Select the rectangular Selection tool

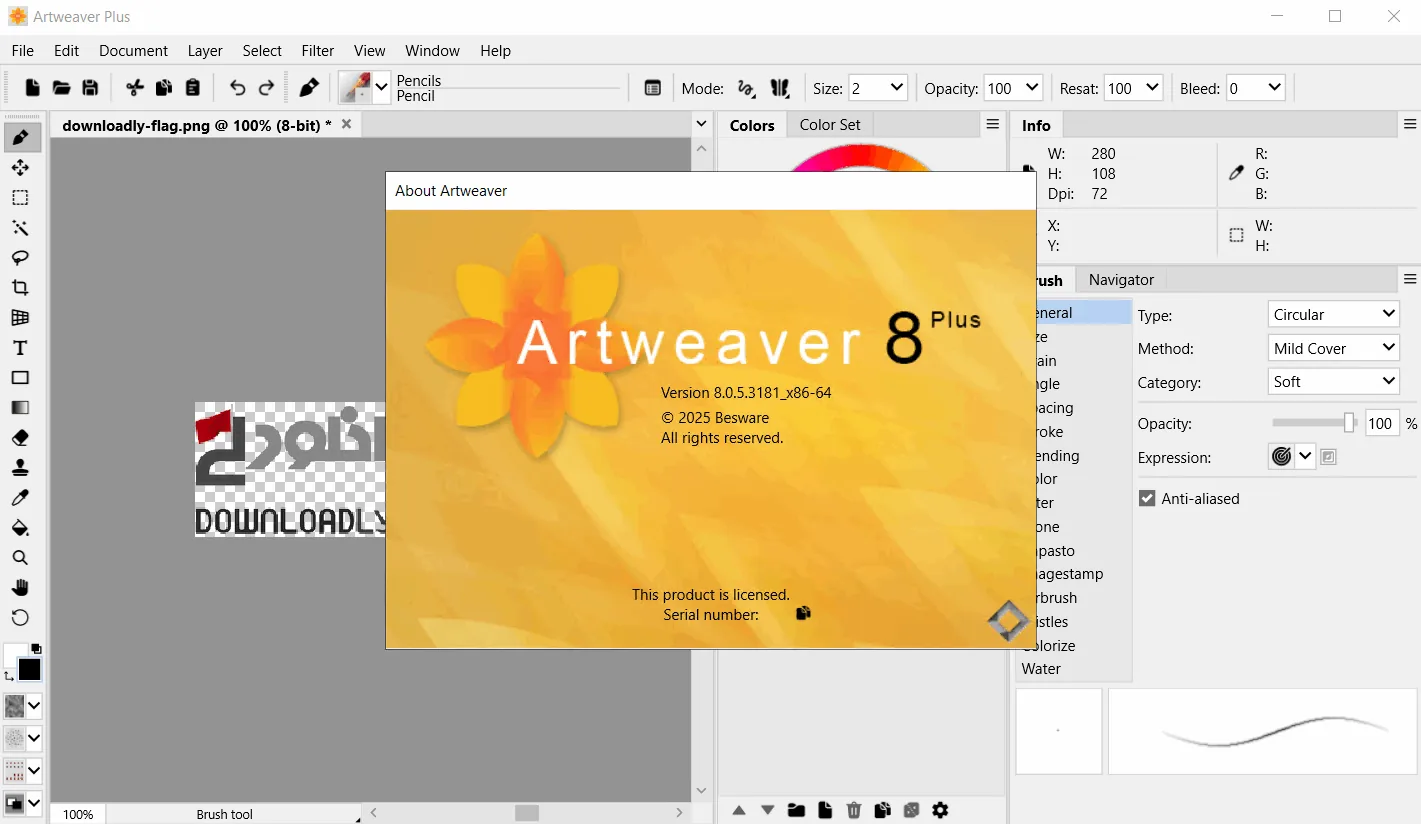20,197
